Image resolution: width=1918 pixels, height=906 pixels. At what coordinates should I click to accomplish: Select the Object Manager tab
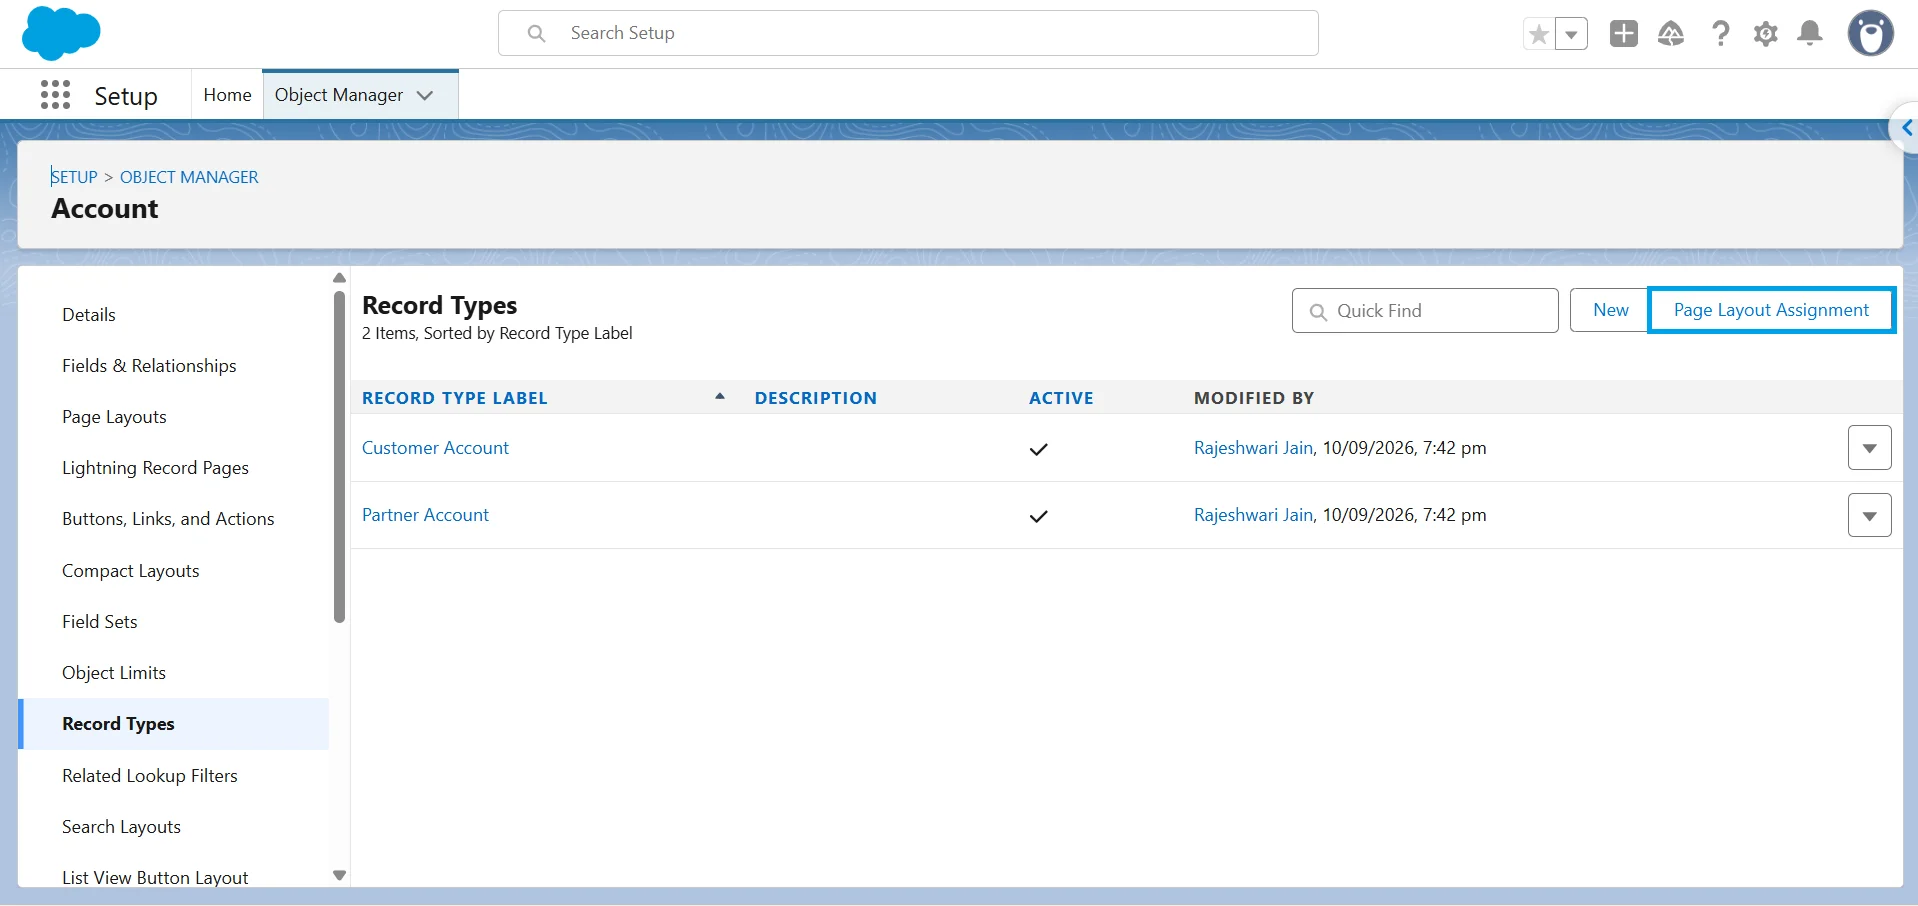point(339,95)
